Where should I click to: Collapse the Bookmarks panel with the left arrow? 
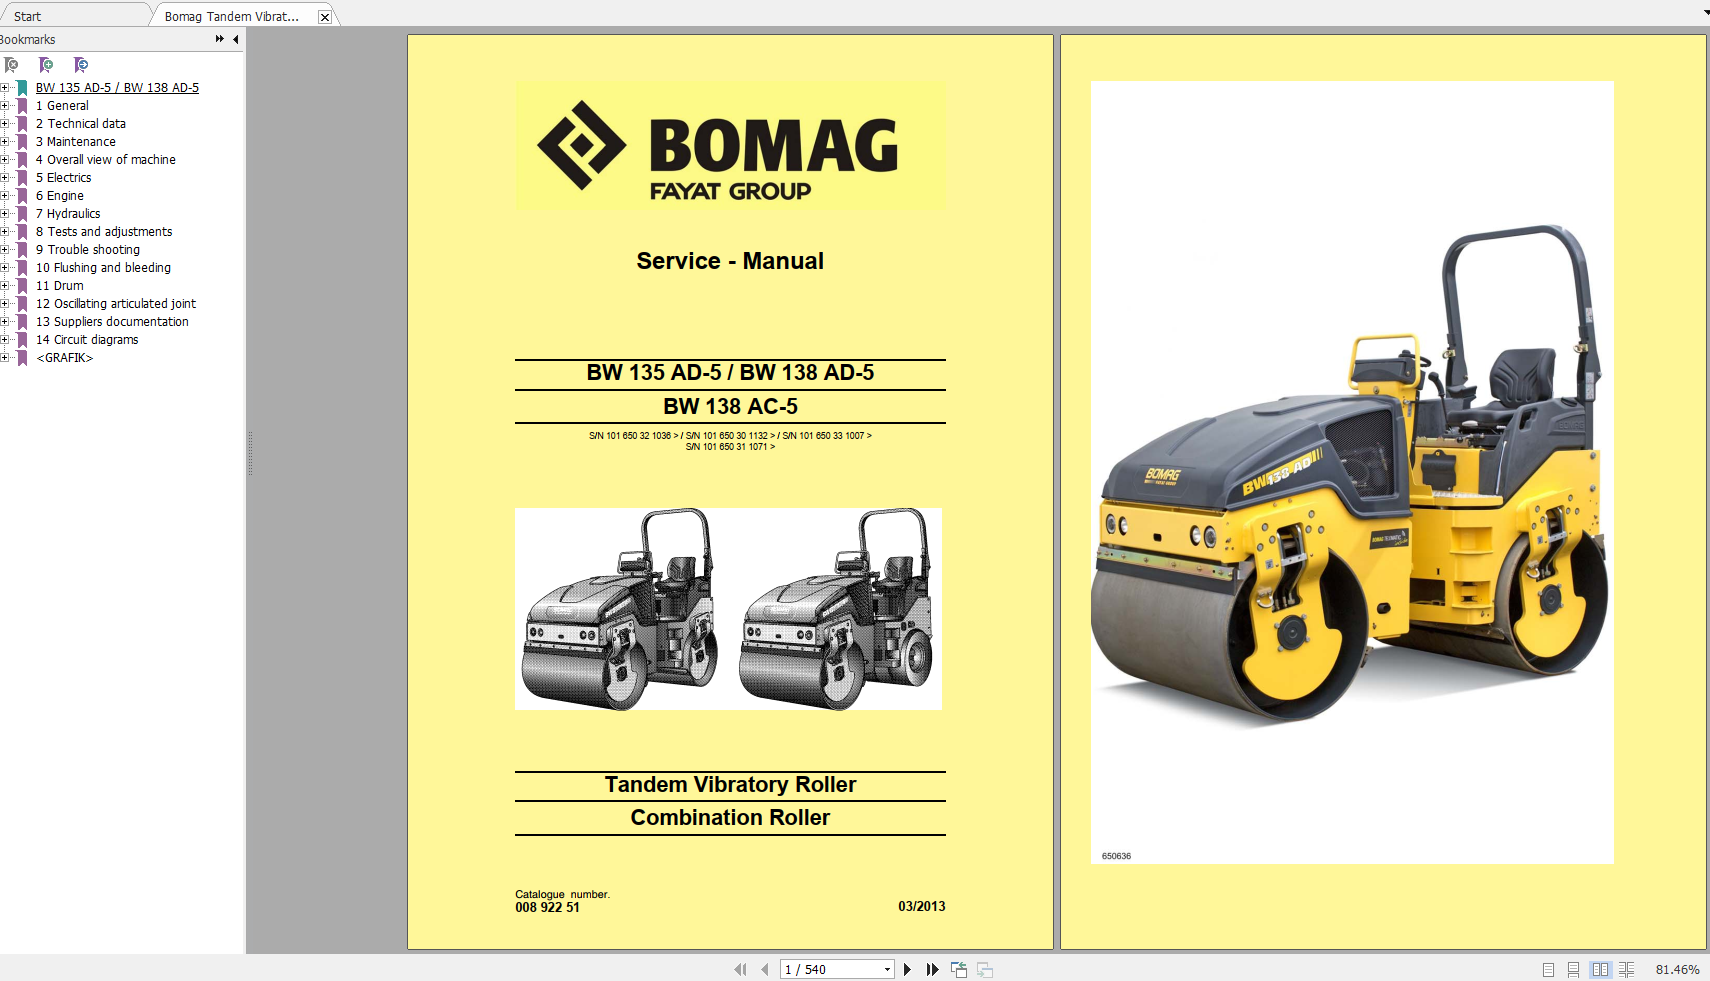pos(236,39)
